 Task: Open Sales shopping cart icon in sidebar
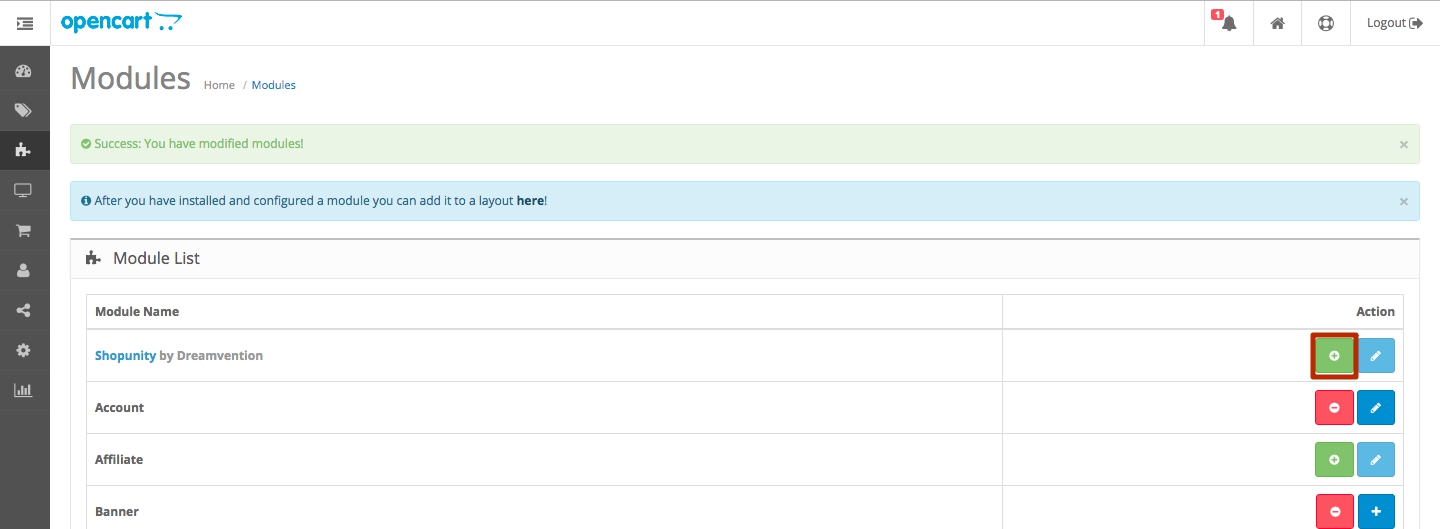(x=24, y=231)
